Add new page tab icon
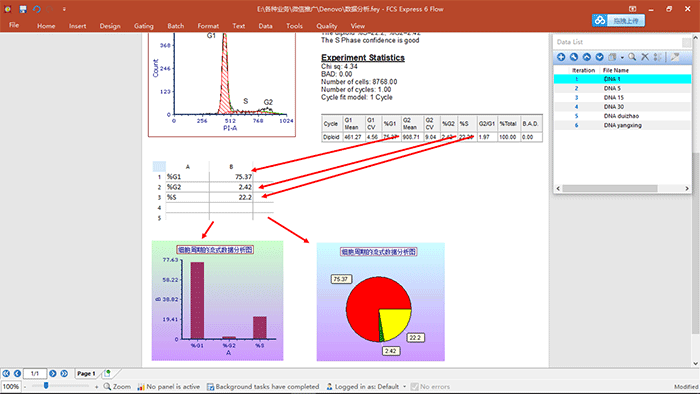This screenshot has height=394, width=700. click(x=107, y=373)
